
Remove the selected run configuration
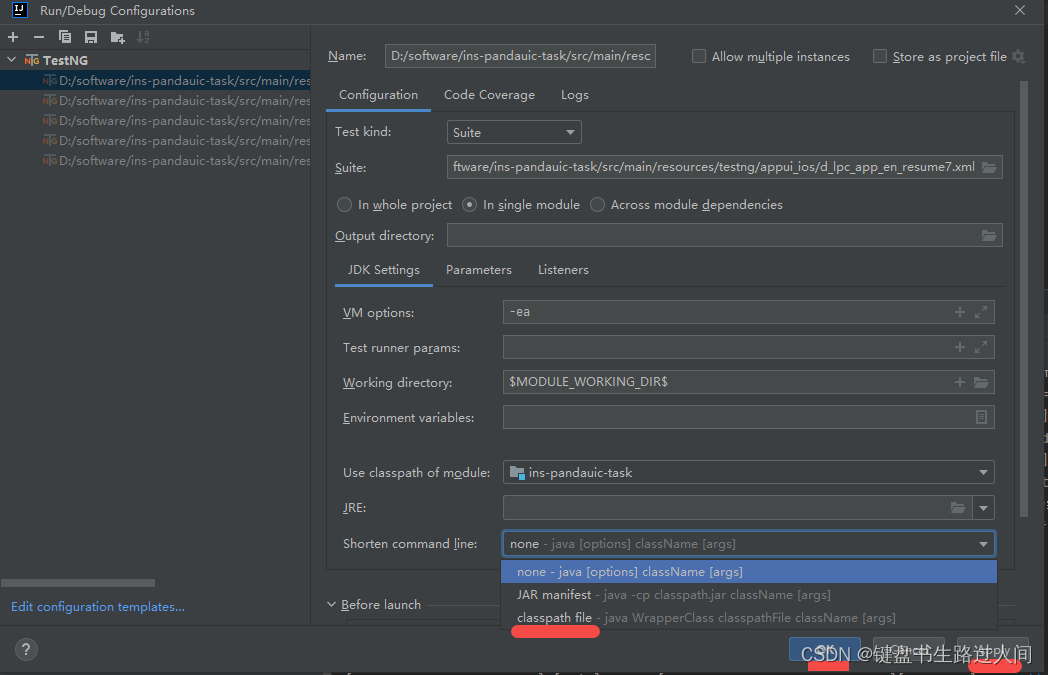tap(38, 37)
